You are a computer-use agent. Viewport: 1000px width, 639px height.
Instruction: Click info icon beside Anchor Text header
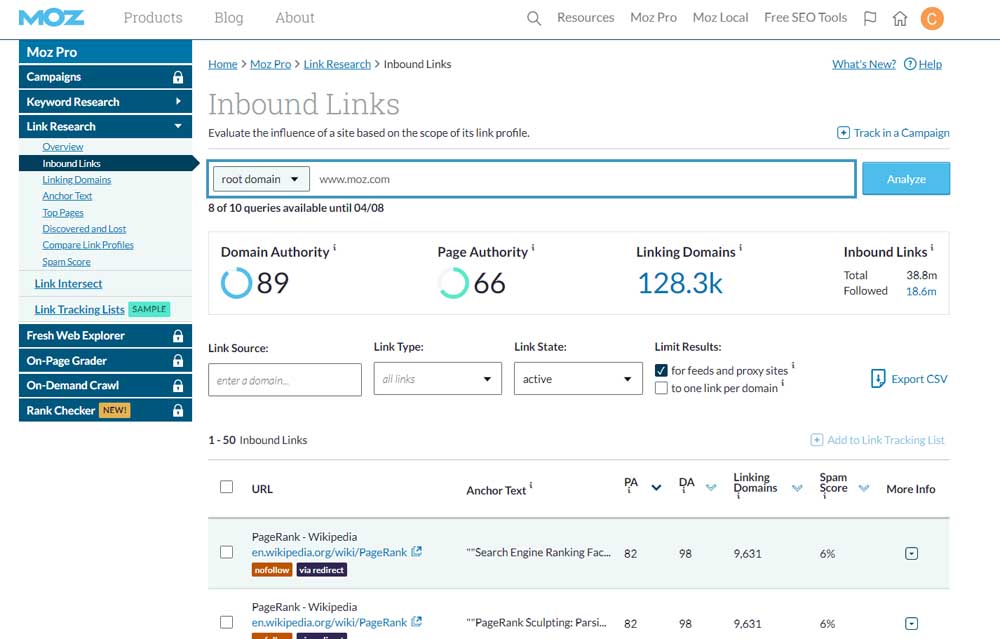(x=531, y=485)
